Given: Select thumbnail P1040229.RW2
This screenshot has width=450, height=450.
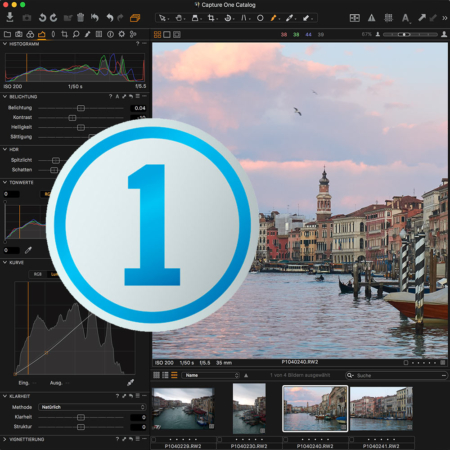Looking at the screenshot, I should click(183, 409).
